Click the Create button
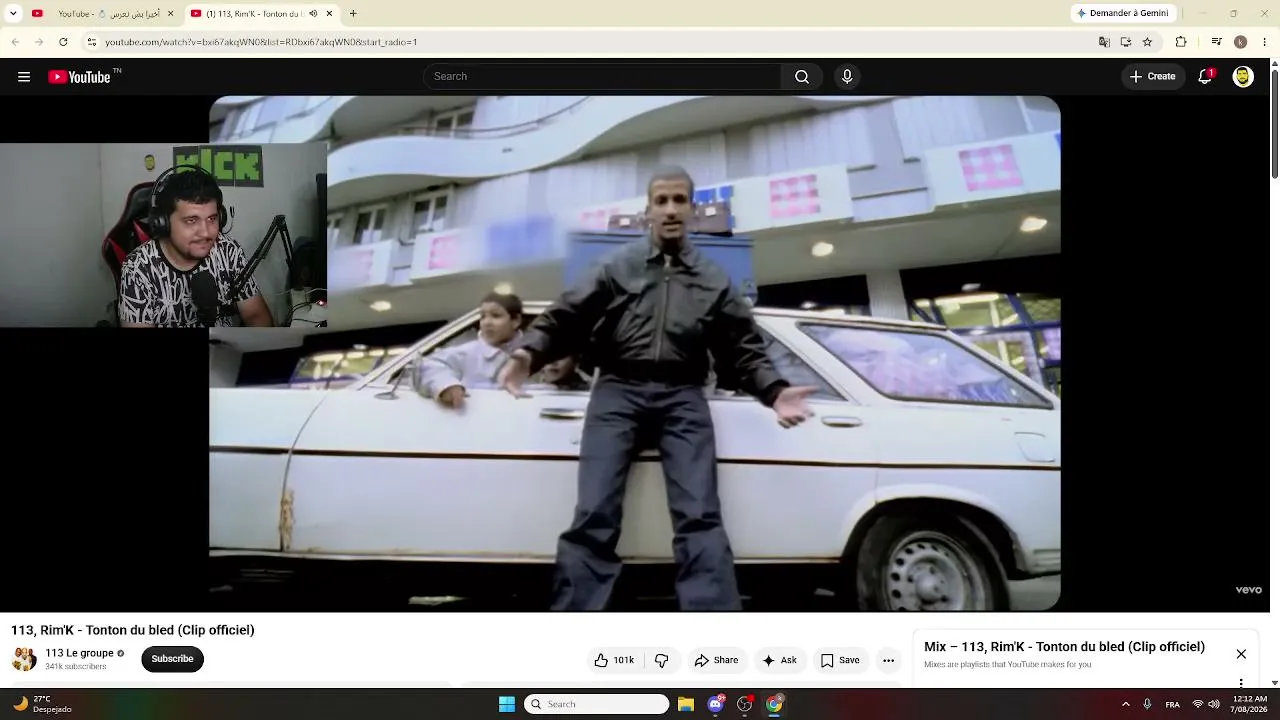1280x720 pixels. 1152,77
